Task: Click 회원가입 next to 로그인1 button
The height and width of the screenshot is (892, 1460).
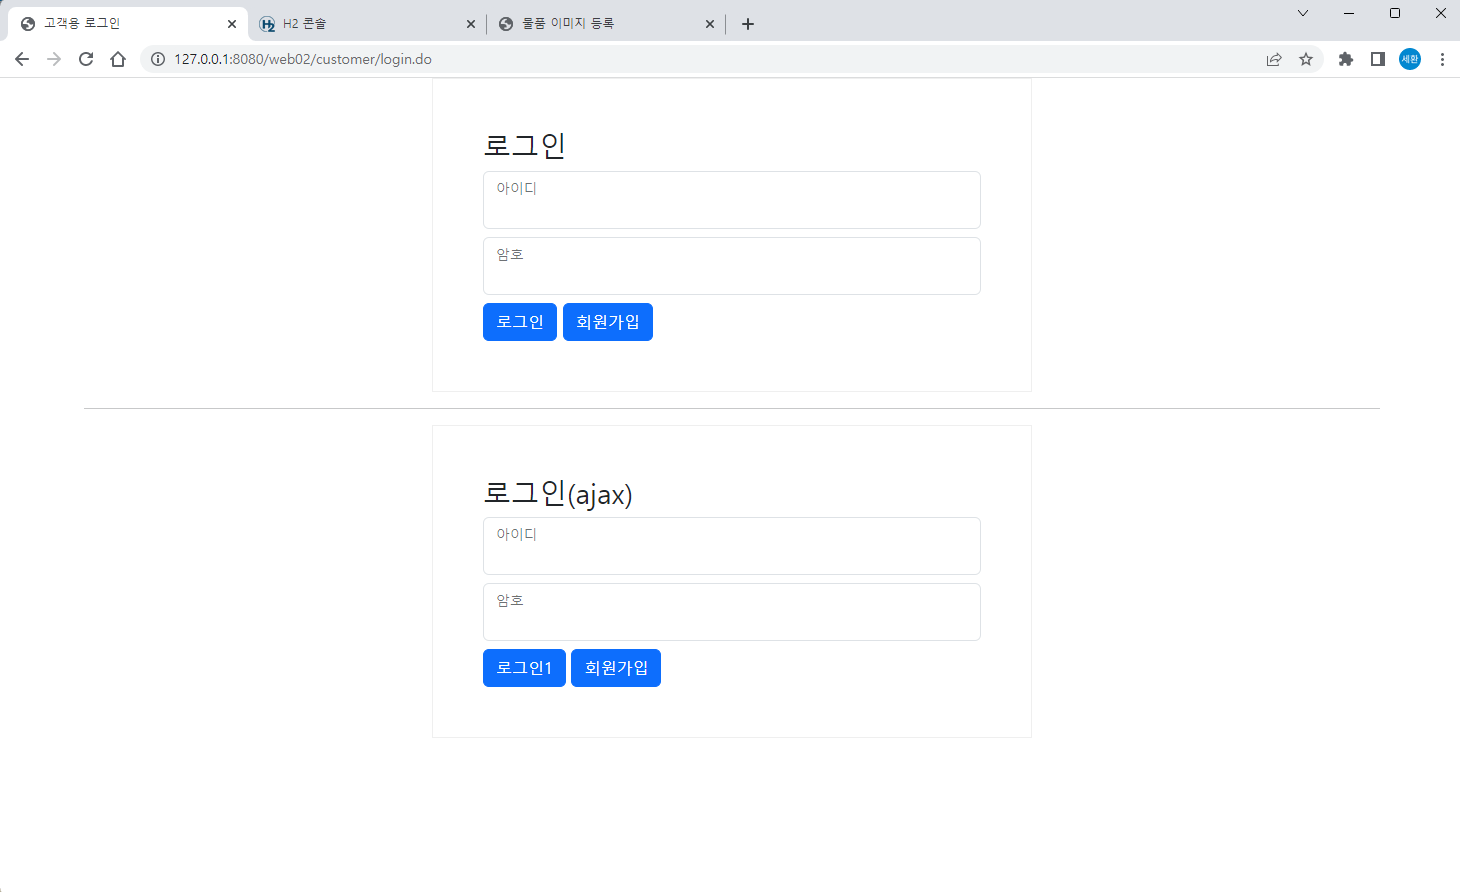Action: point(616,668)
